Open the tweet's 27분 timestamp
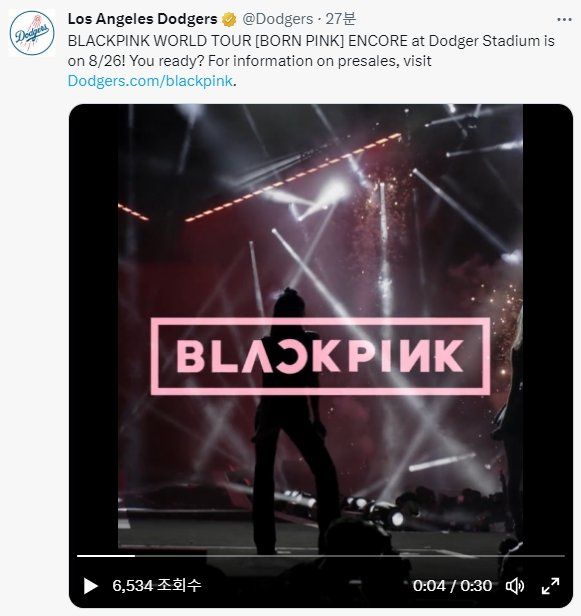 [x=340, y=19]
